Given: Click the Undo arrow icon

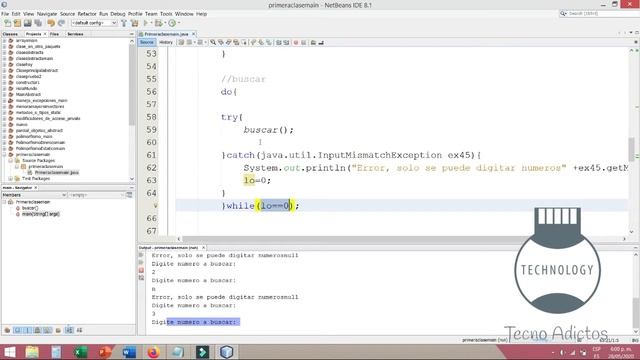Looking at the screenshot, I should [x=51, y=23].
